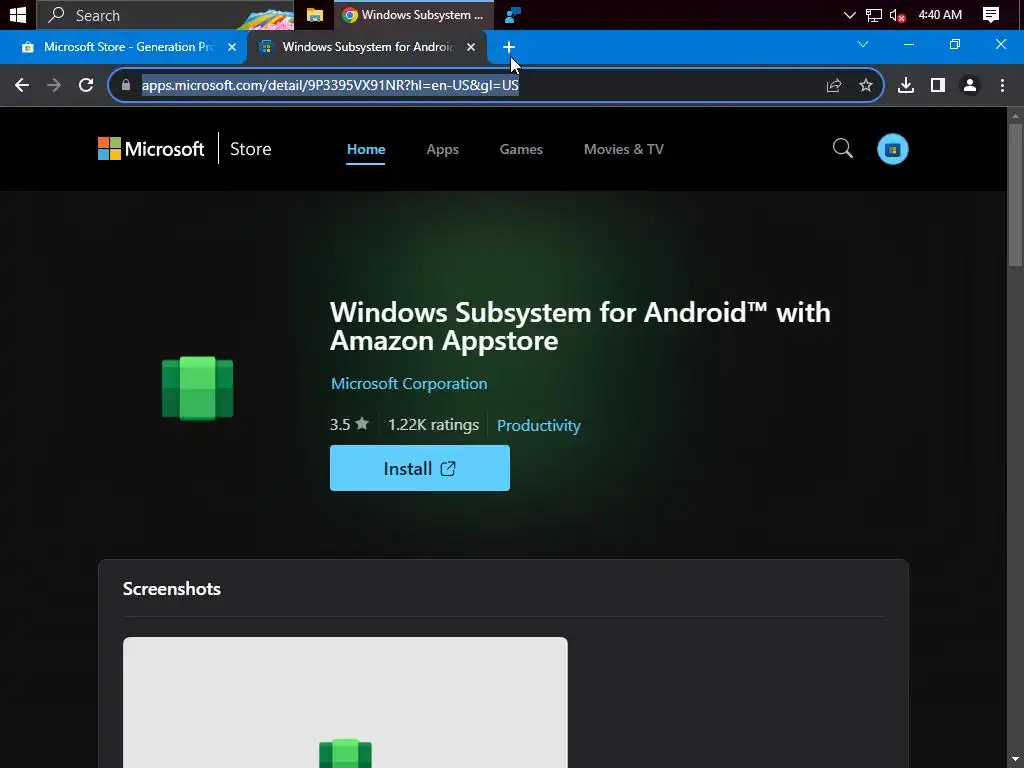Close the Microsoft Store - Generation tab

click(x=232, y=47)
